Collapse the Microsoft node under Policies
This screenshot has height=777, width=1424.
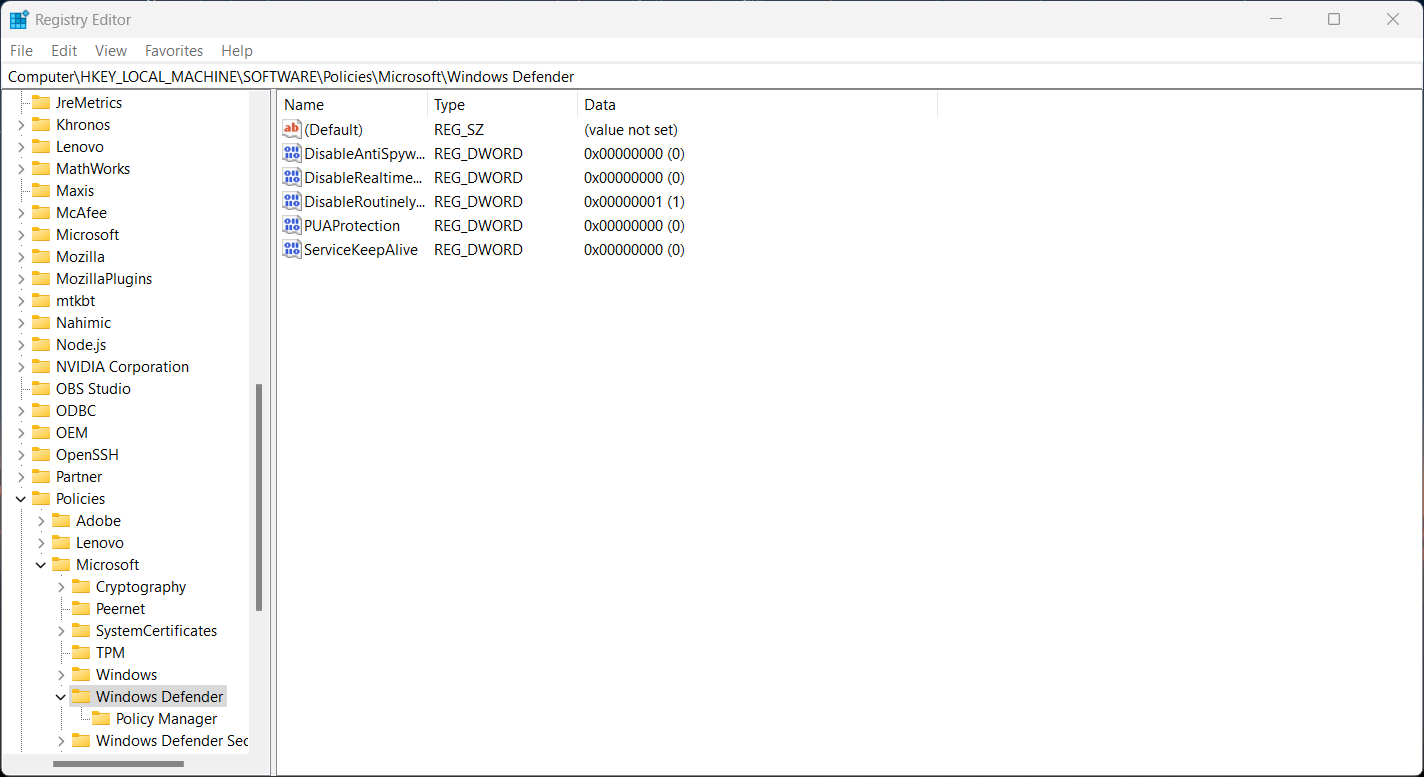coord(40,564)
